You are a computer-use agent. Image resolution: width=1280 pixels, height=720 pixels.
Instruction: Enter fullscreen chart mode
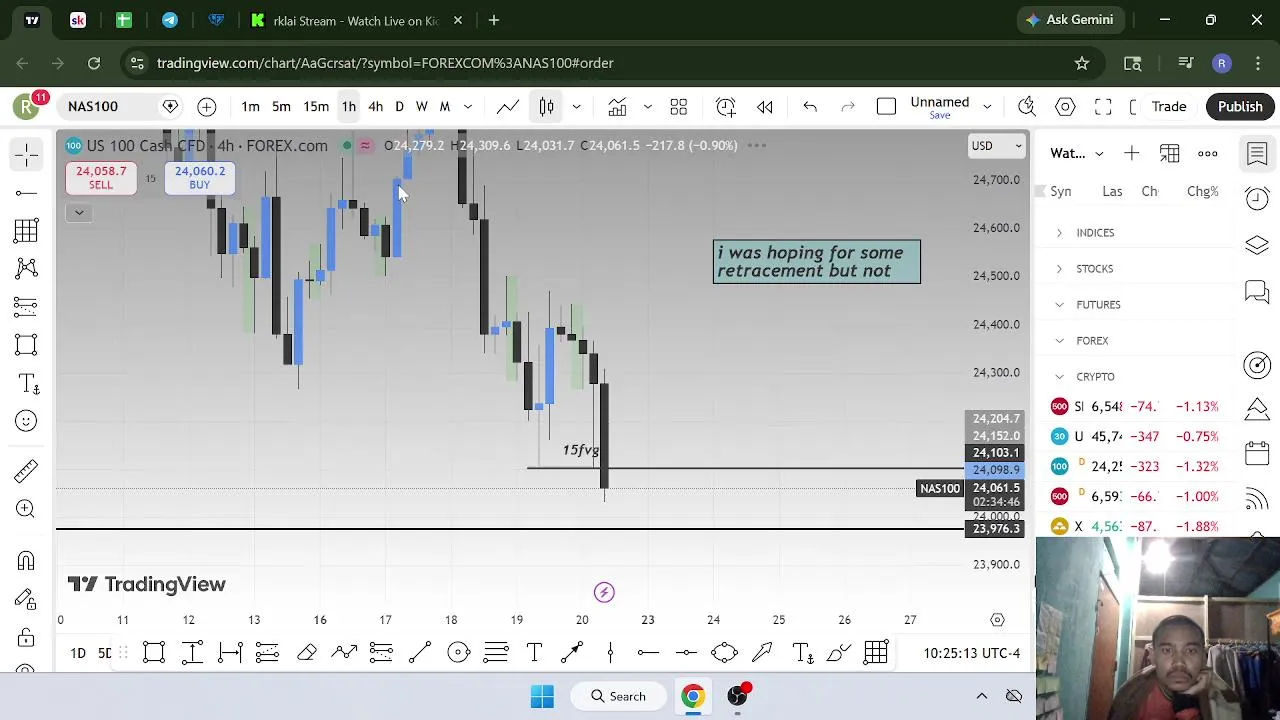(x=1103, y=106)
